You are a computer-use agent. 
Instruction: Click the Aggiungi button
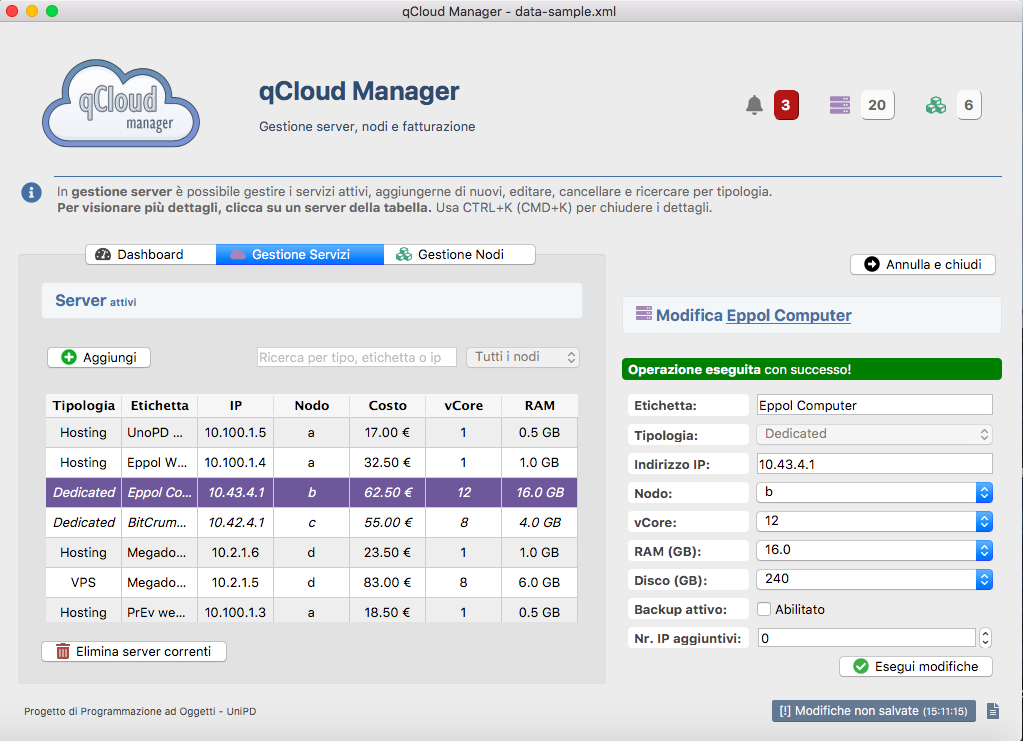click(x=98, y=357)
